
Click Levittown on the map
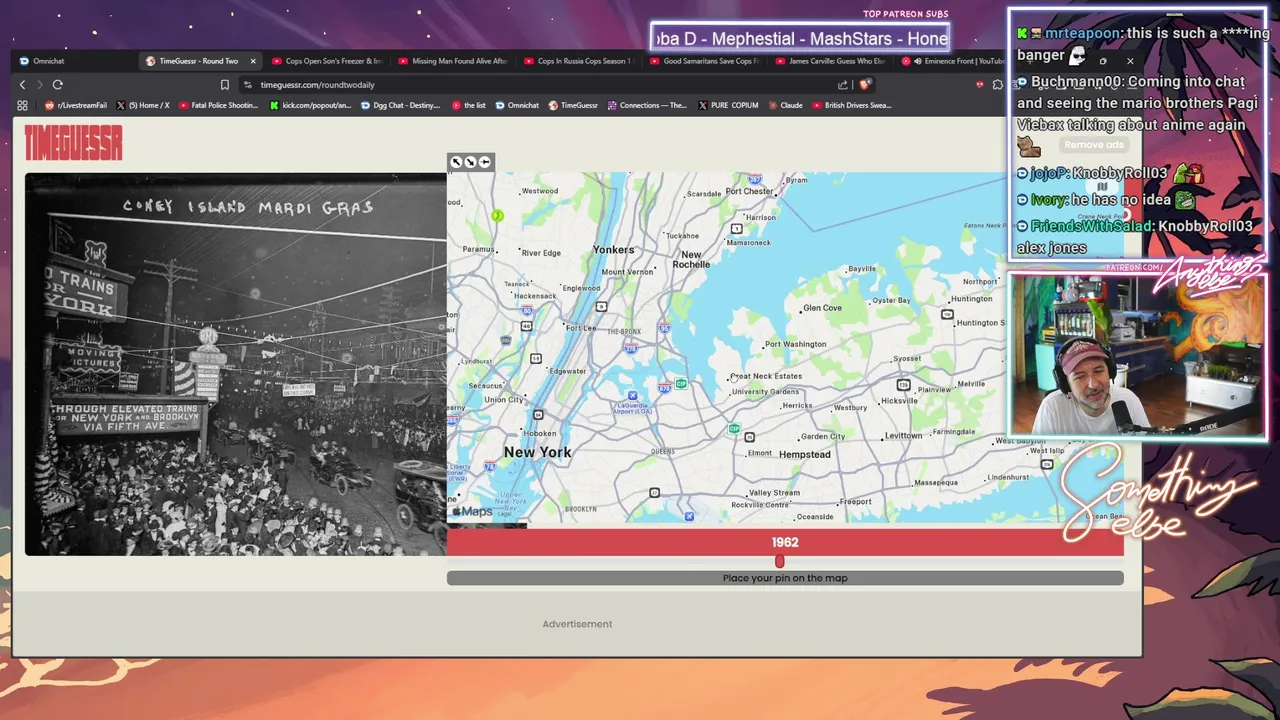pyautogui.click(x=903, y=436)
